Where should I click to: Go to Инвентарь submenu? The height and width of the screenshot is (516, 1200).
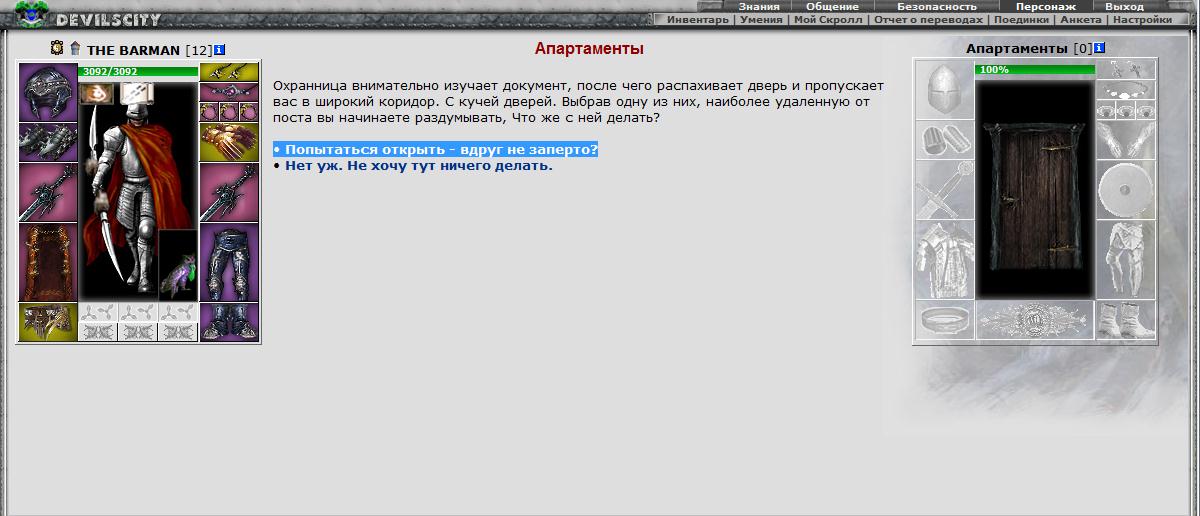(697, 19)
